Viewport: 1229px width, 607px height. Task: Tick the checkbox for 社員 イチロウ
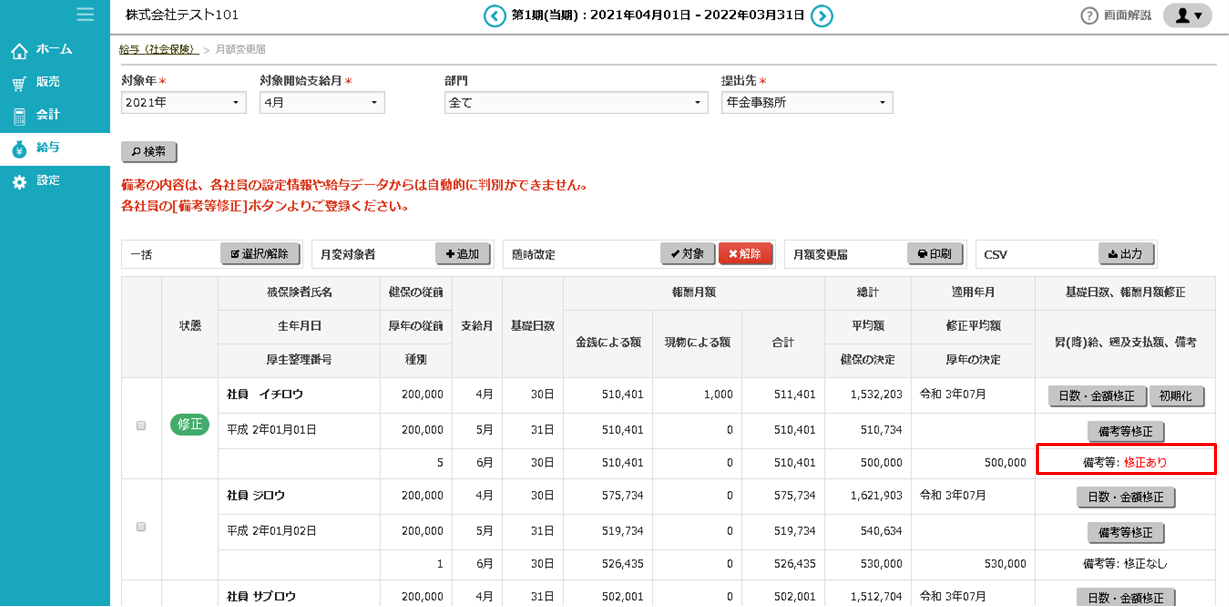pyautogui.click(x=141, y=425)
